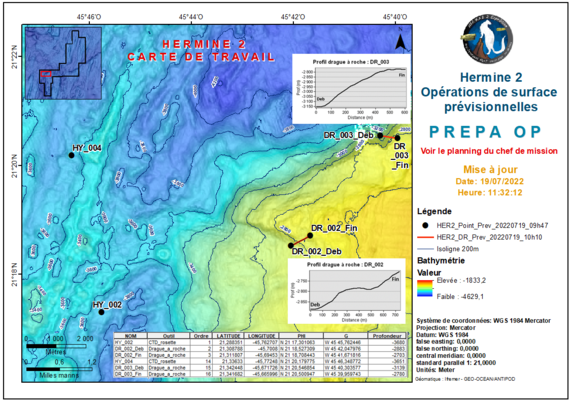Click the LATITUDE column header in table
Viewport: 570px width, 403px height.
tap(227, 336)
